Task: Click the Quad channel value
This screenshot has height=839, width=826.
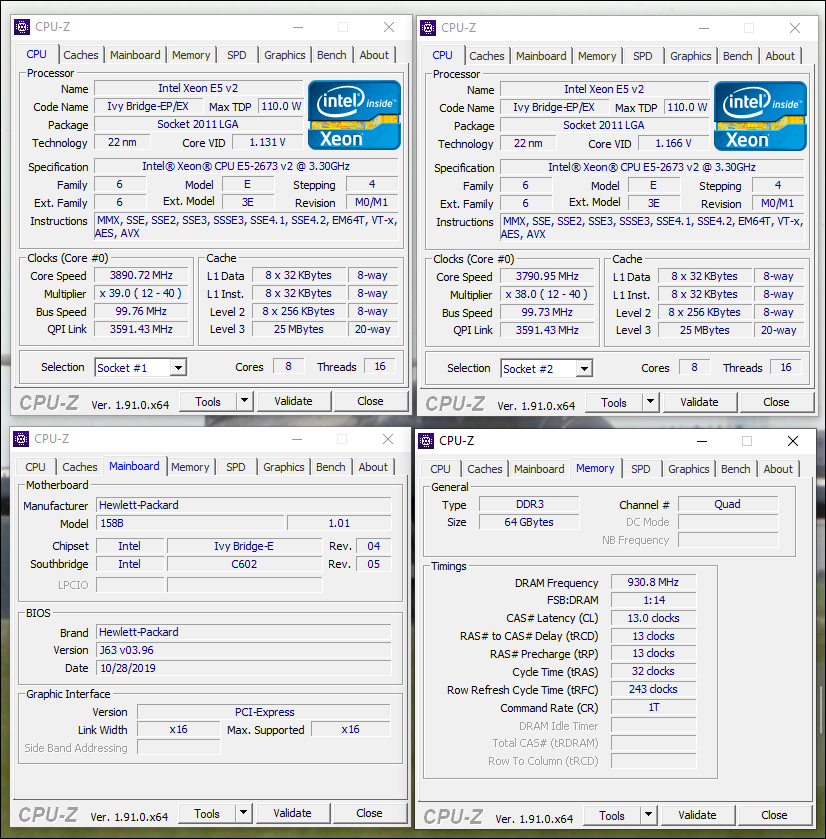Action: [x=728, y=504]
